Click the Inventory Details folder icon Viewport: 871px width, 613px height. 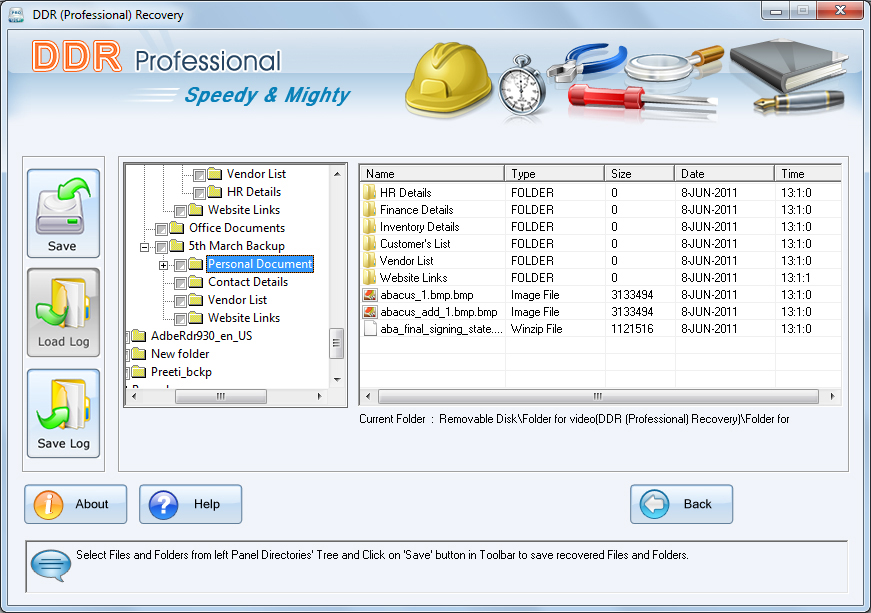(369, 227)
